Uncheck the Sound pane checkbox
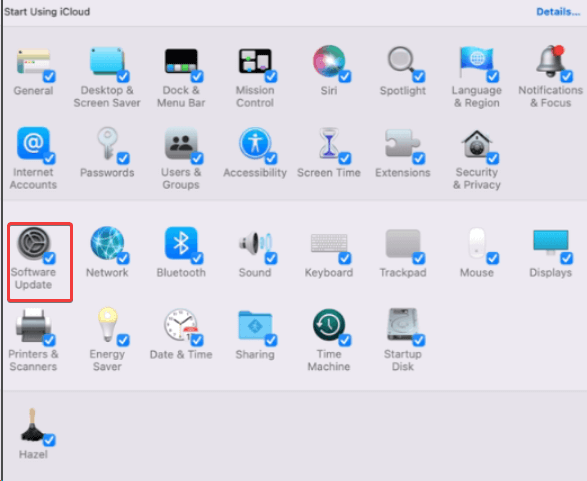The image size is (587, 481). click(x=271, y=258)
